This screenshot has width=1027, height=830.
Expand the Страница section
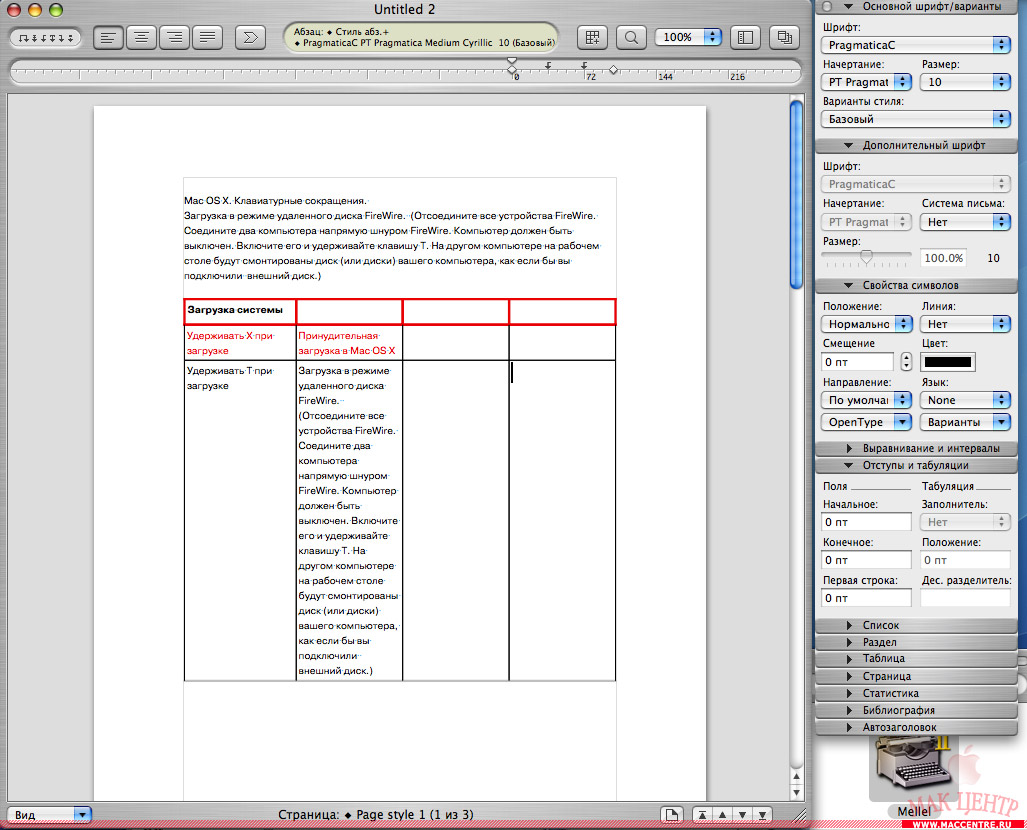pyautogui.click(x=850, y=676)
